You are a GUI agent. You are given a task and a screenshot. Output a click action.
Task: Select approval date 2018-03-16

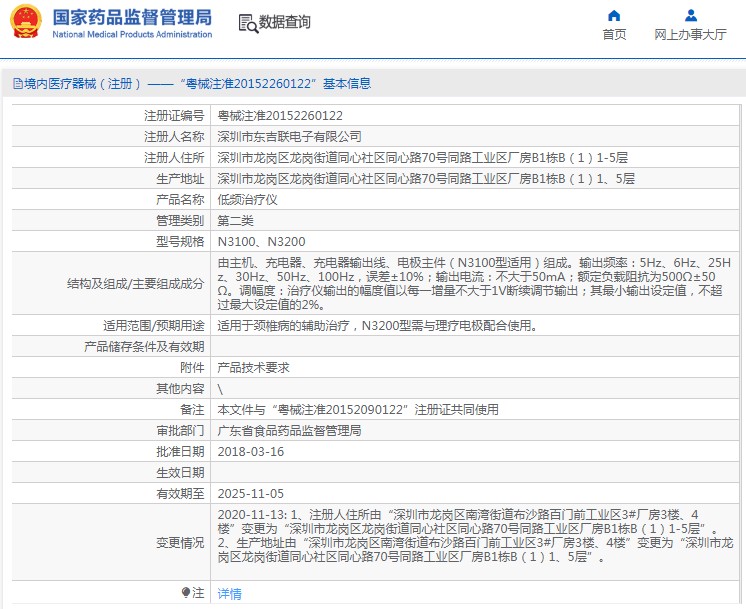[251, 452]
